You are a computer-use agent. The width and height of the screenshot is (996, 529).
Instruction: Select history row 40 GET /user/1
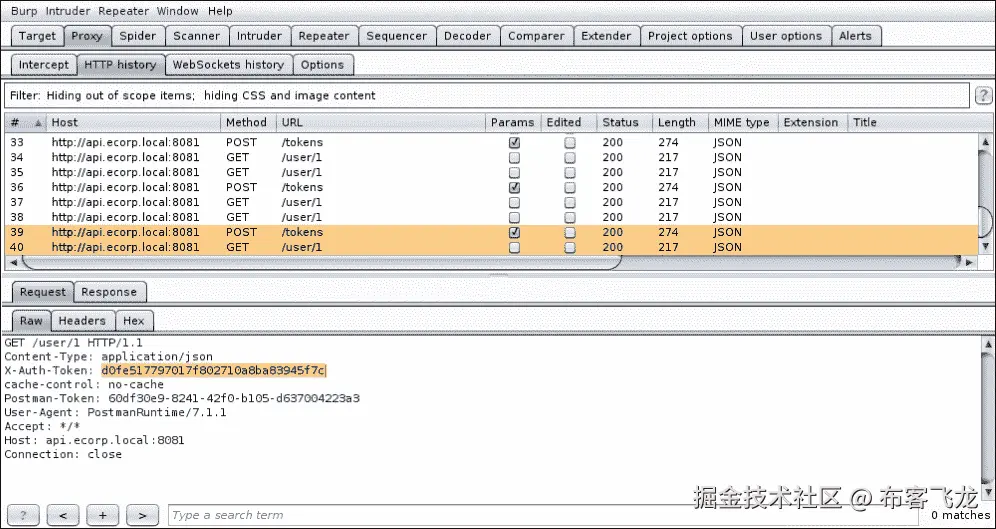click(x=492, y=247)
